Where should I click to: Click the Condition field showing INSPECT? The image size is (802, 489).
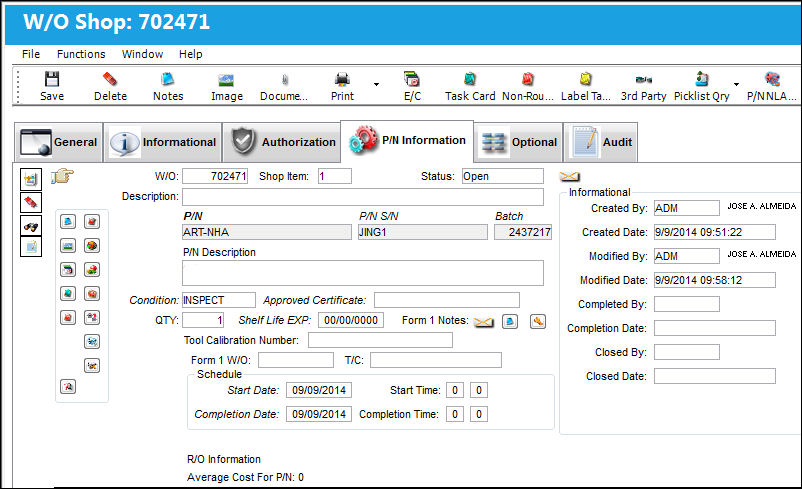pos(219,300)
